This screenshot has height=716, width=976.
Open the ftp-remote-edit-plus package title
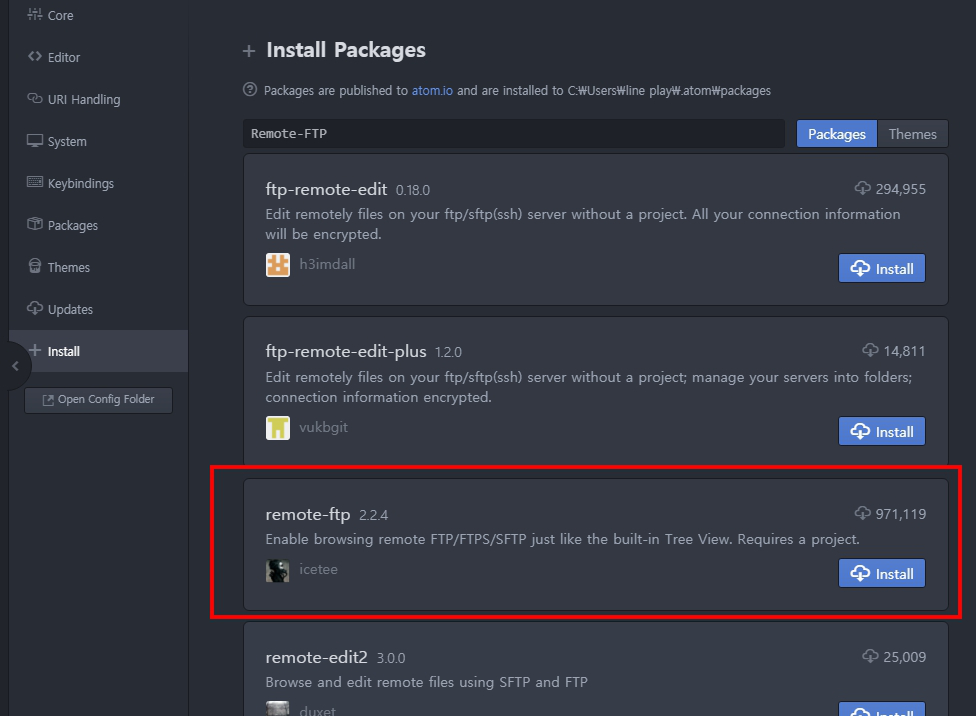coord(345,352)
